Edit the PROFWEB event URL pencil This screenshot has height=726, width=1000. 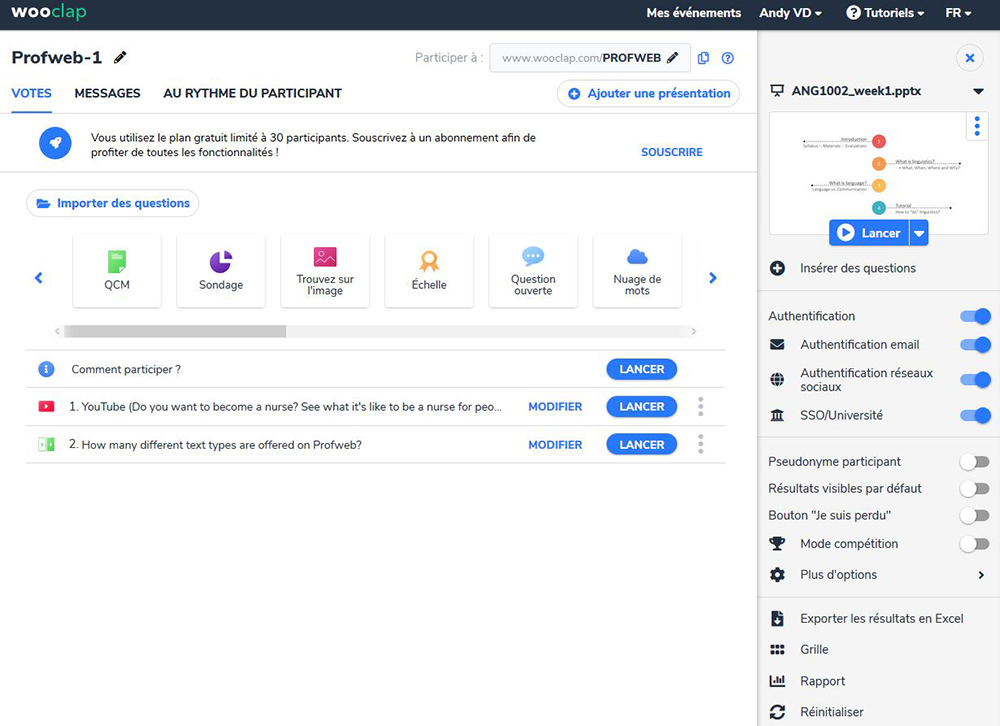pos(672,57)
